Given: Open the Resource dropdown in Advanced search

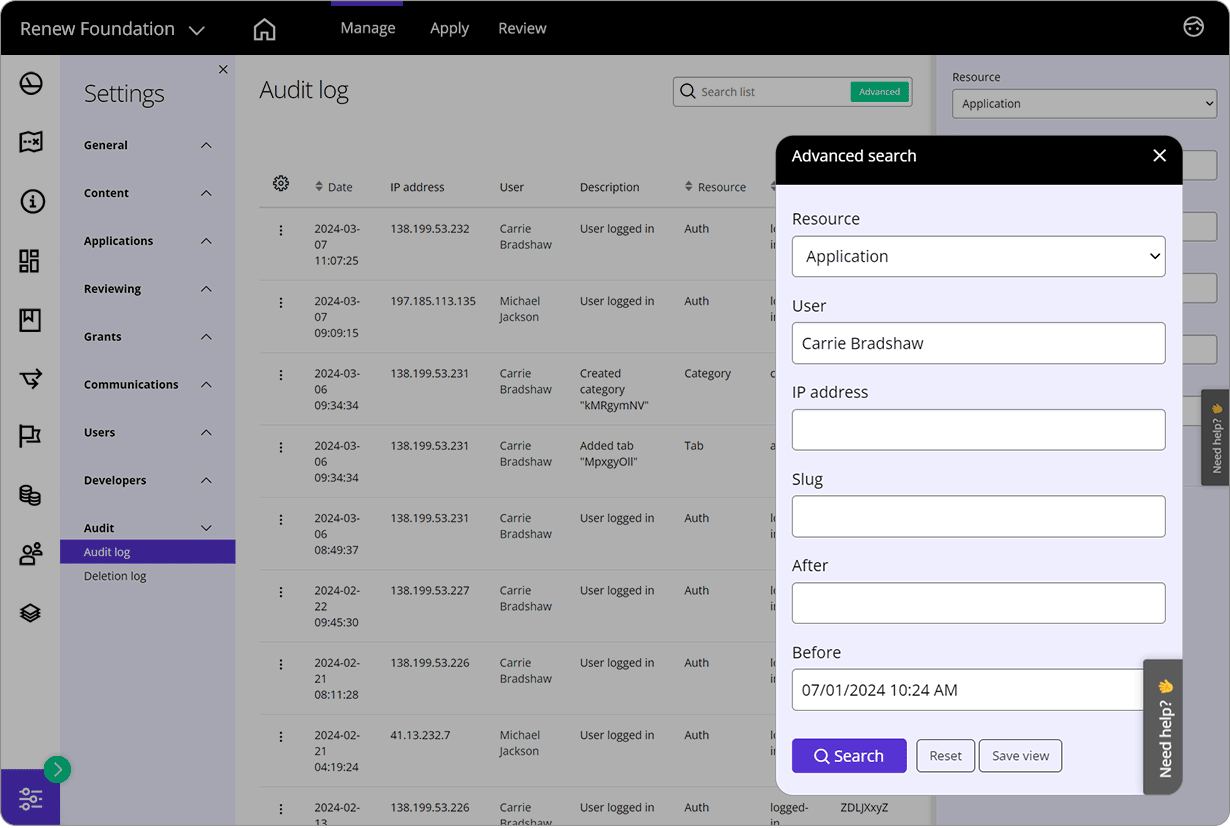Looking at the screenshot, I should pos(978,256).
